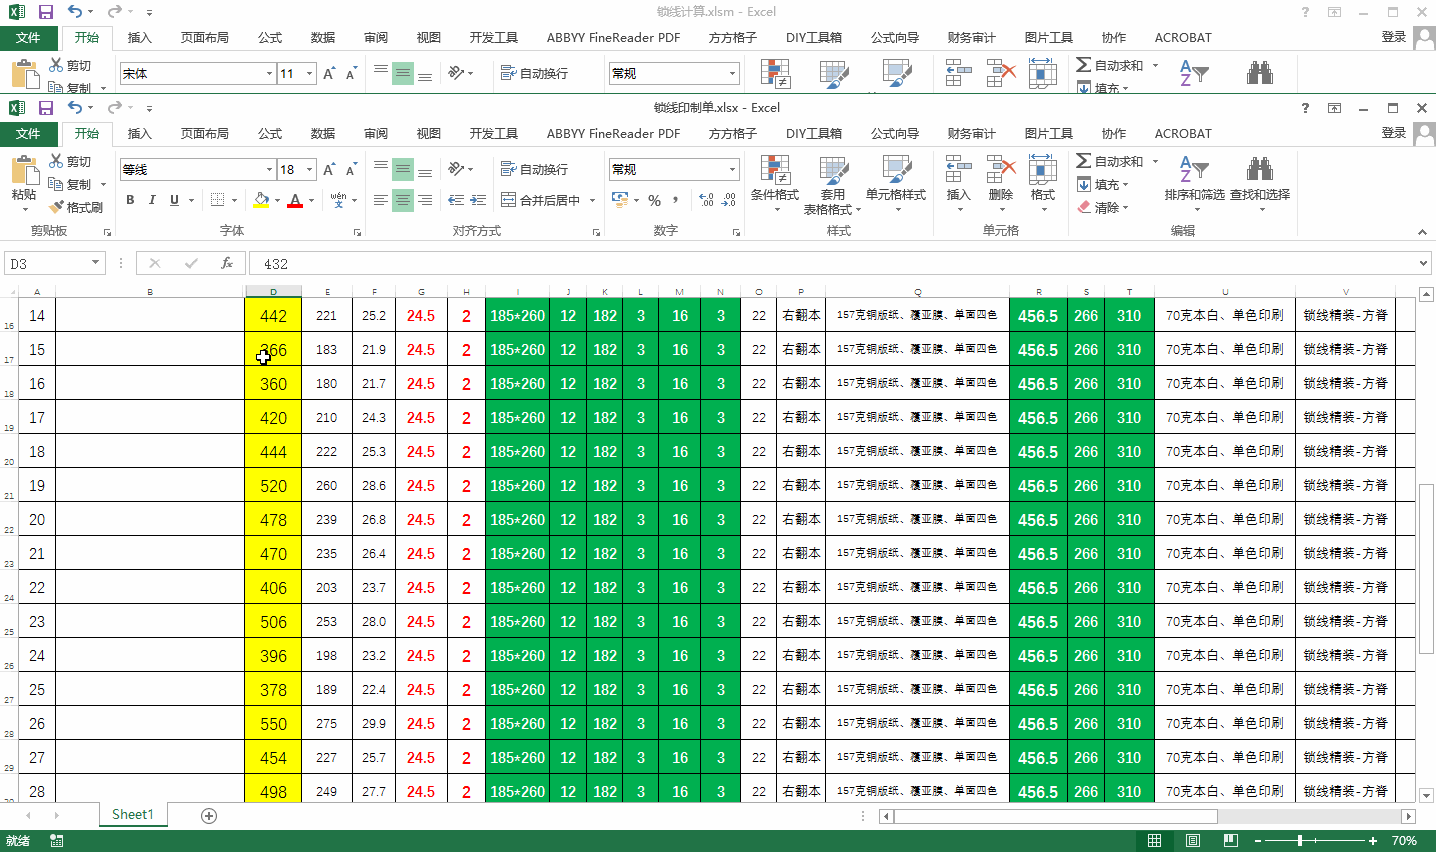Click the decrease decimal icon

click(729, 200)
